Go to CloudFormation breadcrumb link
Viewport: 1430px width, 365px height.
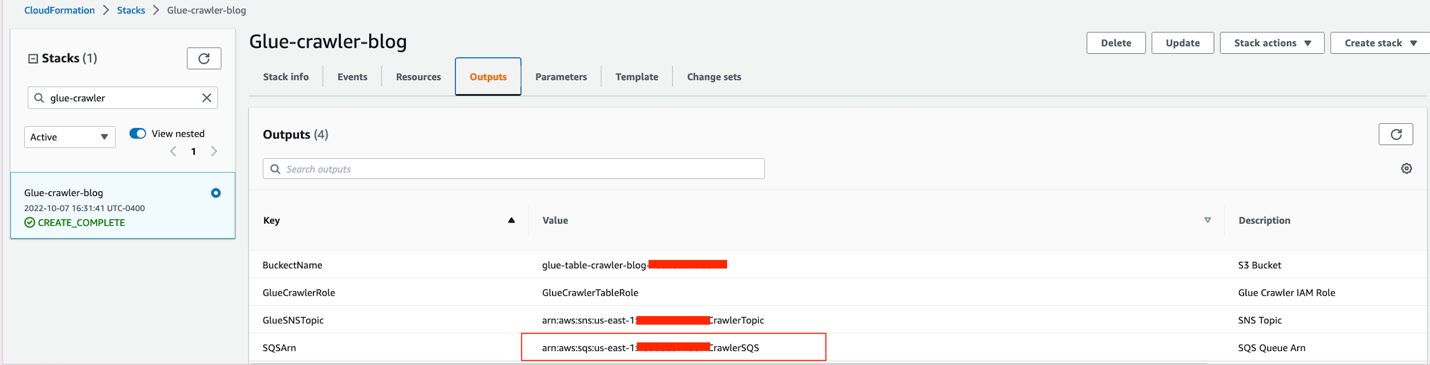[x=59, y=10]
